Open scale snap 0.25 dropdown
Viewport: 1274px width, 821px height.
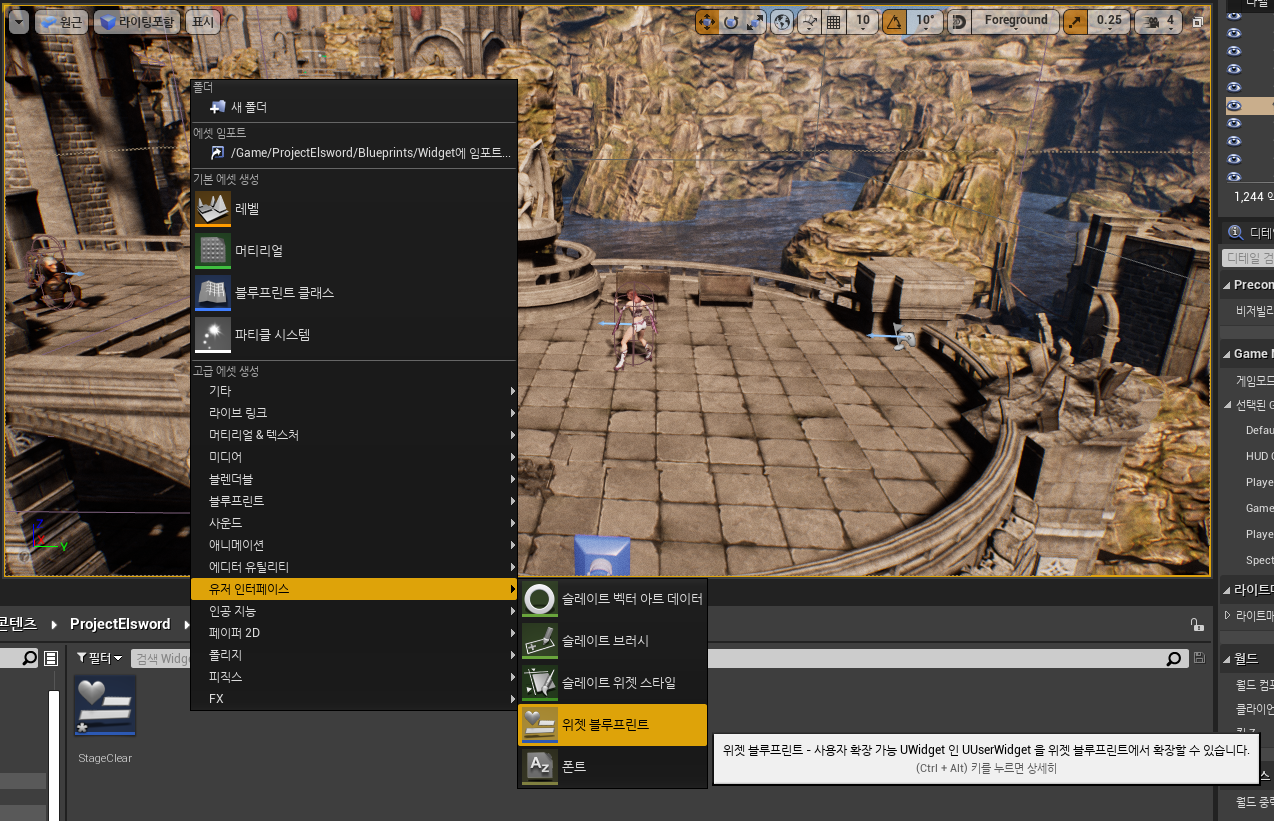pyautogui.click(x=1109, y=21)
